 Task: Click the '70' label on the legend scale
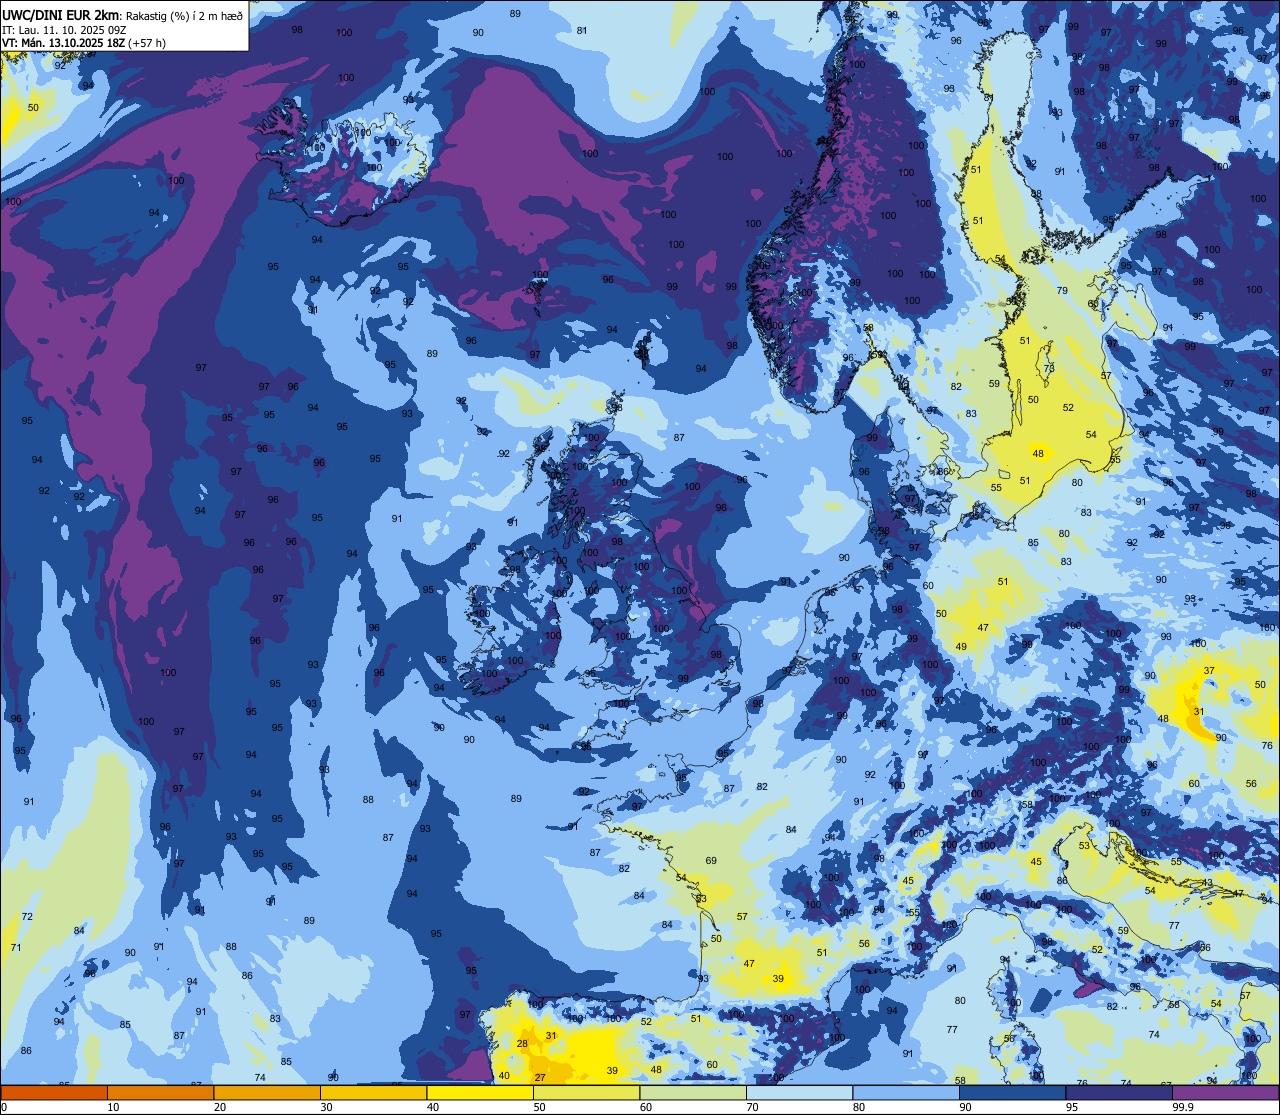[x=752, y=1107]
